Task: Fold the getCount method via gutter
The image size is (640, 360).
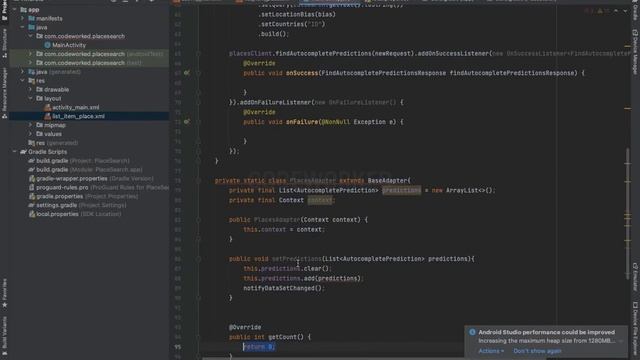Action: [x=198, y=337]
